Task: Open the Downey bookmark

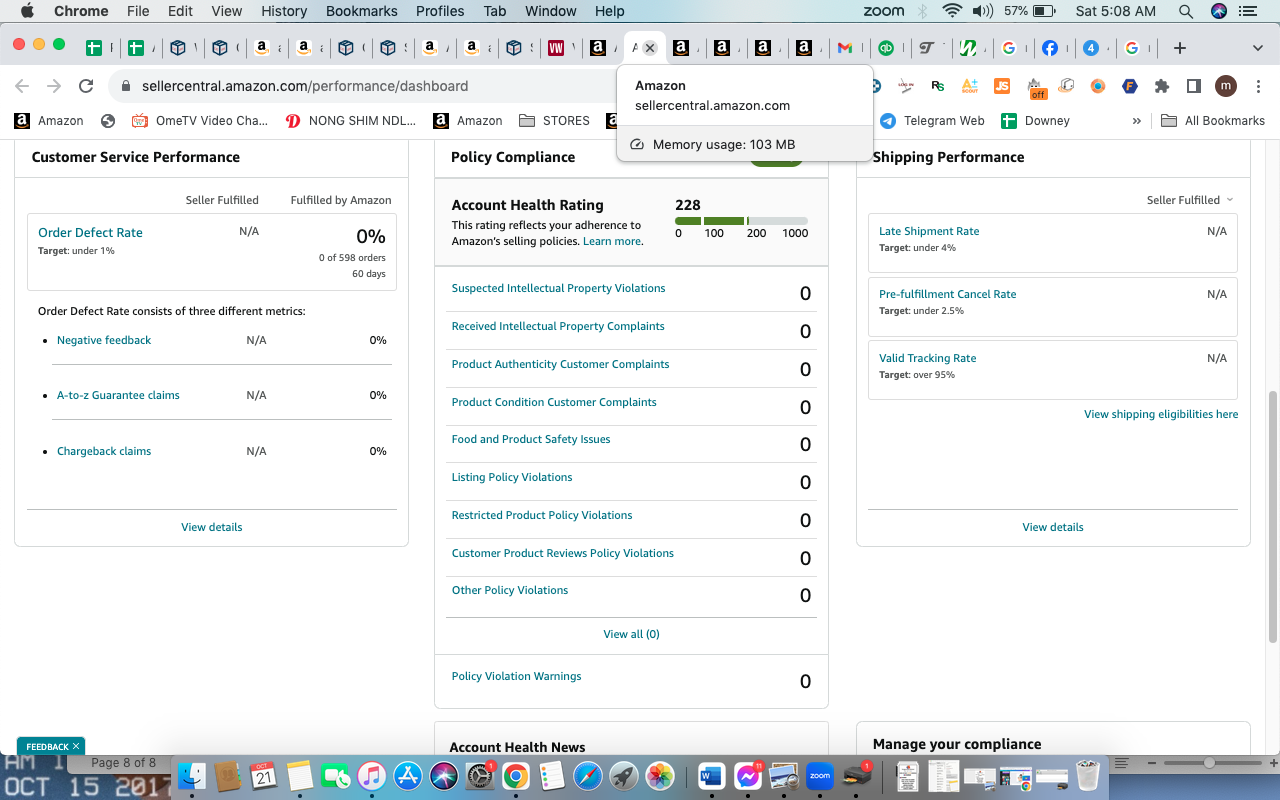Action: pos(1036,121)
